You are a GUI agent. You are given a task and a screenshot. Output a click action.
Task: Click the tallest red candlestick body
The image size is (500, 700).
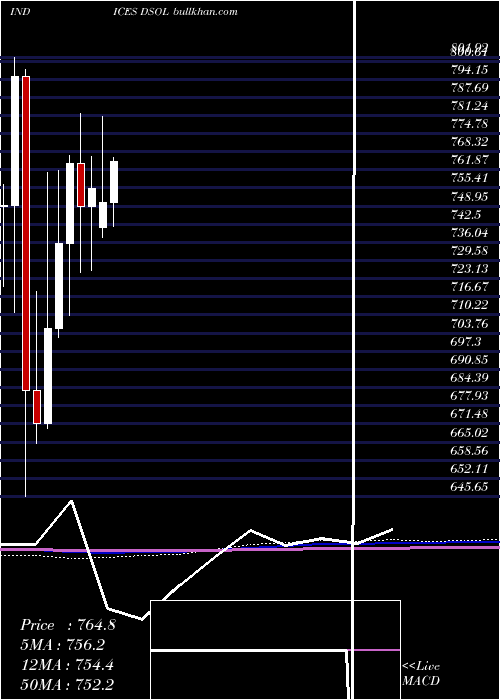(x=26, y=233)
